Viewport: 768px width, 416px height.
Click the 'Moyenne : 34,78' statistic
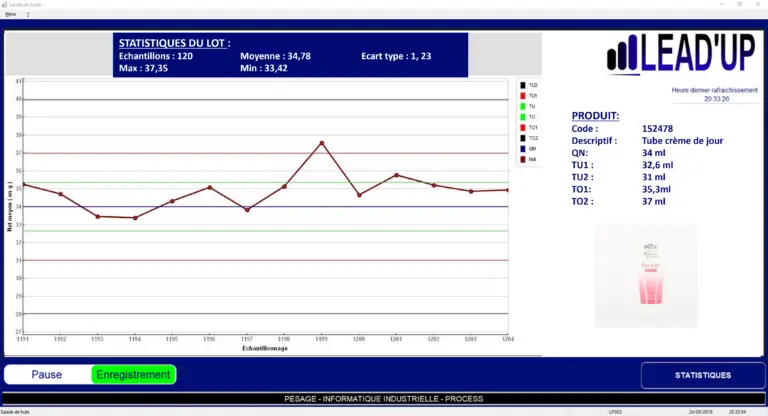click(x=275, y=56)
